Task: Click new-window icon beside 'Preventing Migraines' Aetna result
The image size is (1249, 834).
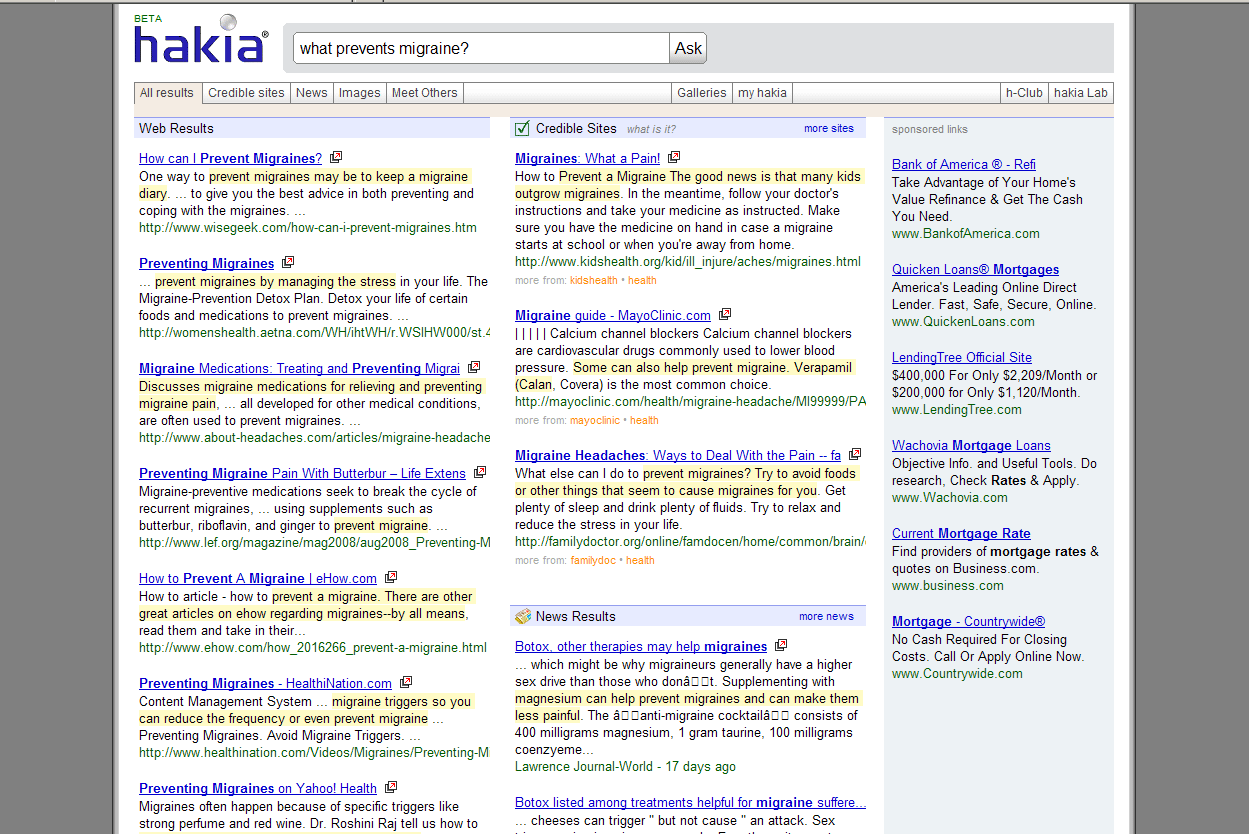Action: pyautogui.click(x=288, y=262)
